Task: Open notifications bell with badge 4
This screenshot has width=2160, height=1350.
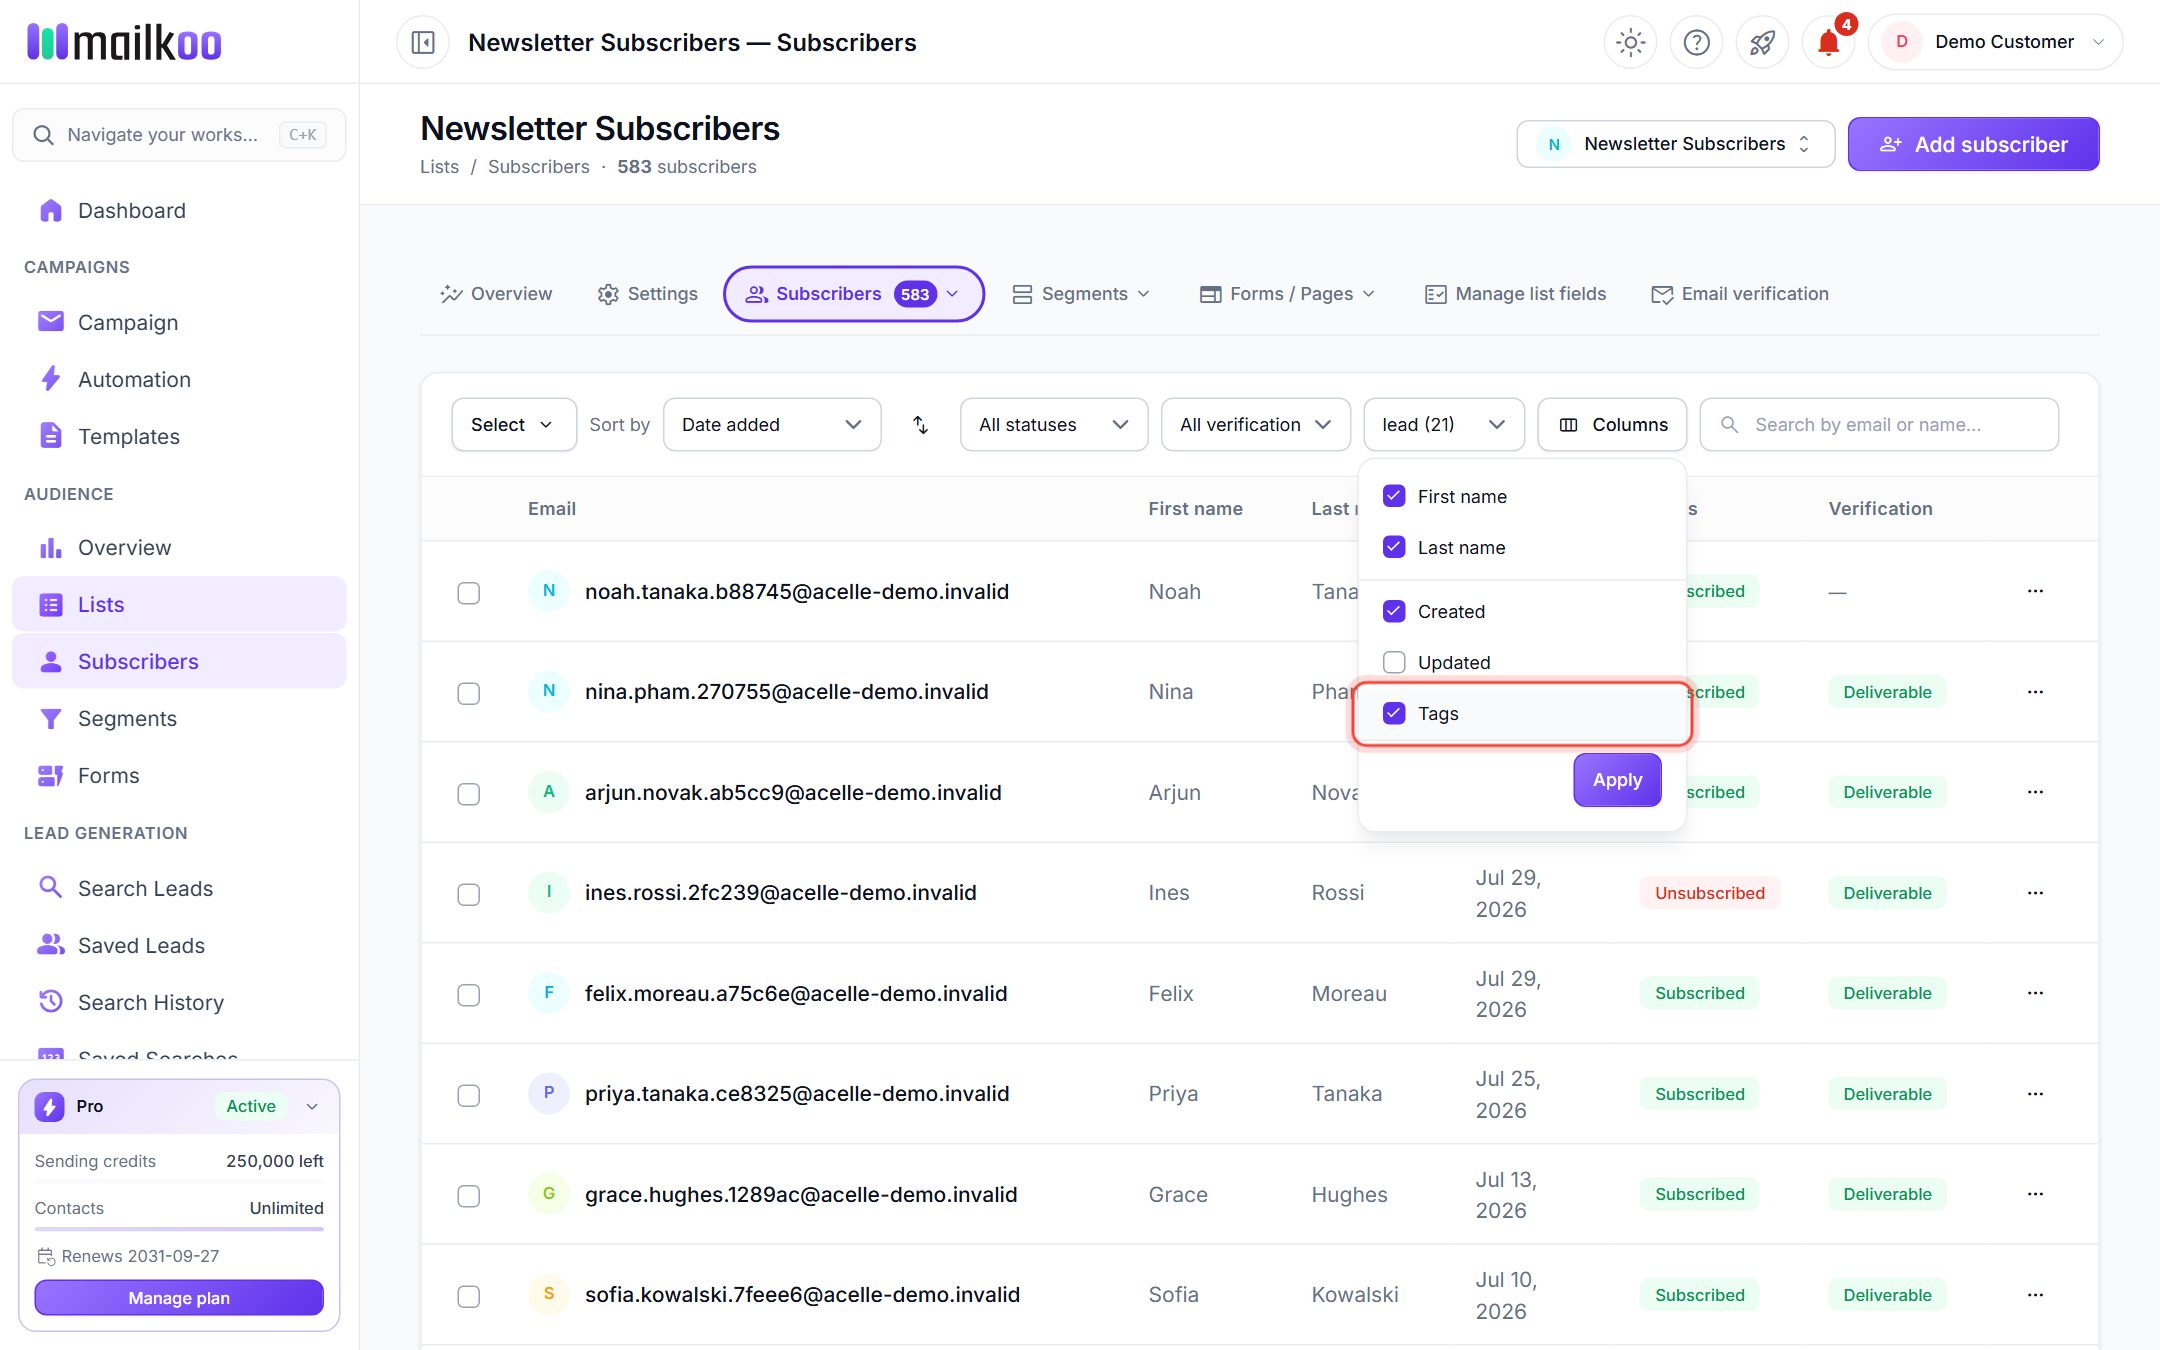Action: click(x=1829, y=42)
